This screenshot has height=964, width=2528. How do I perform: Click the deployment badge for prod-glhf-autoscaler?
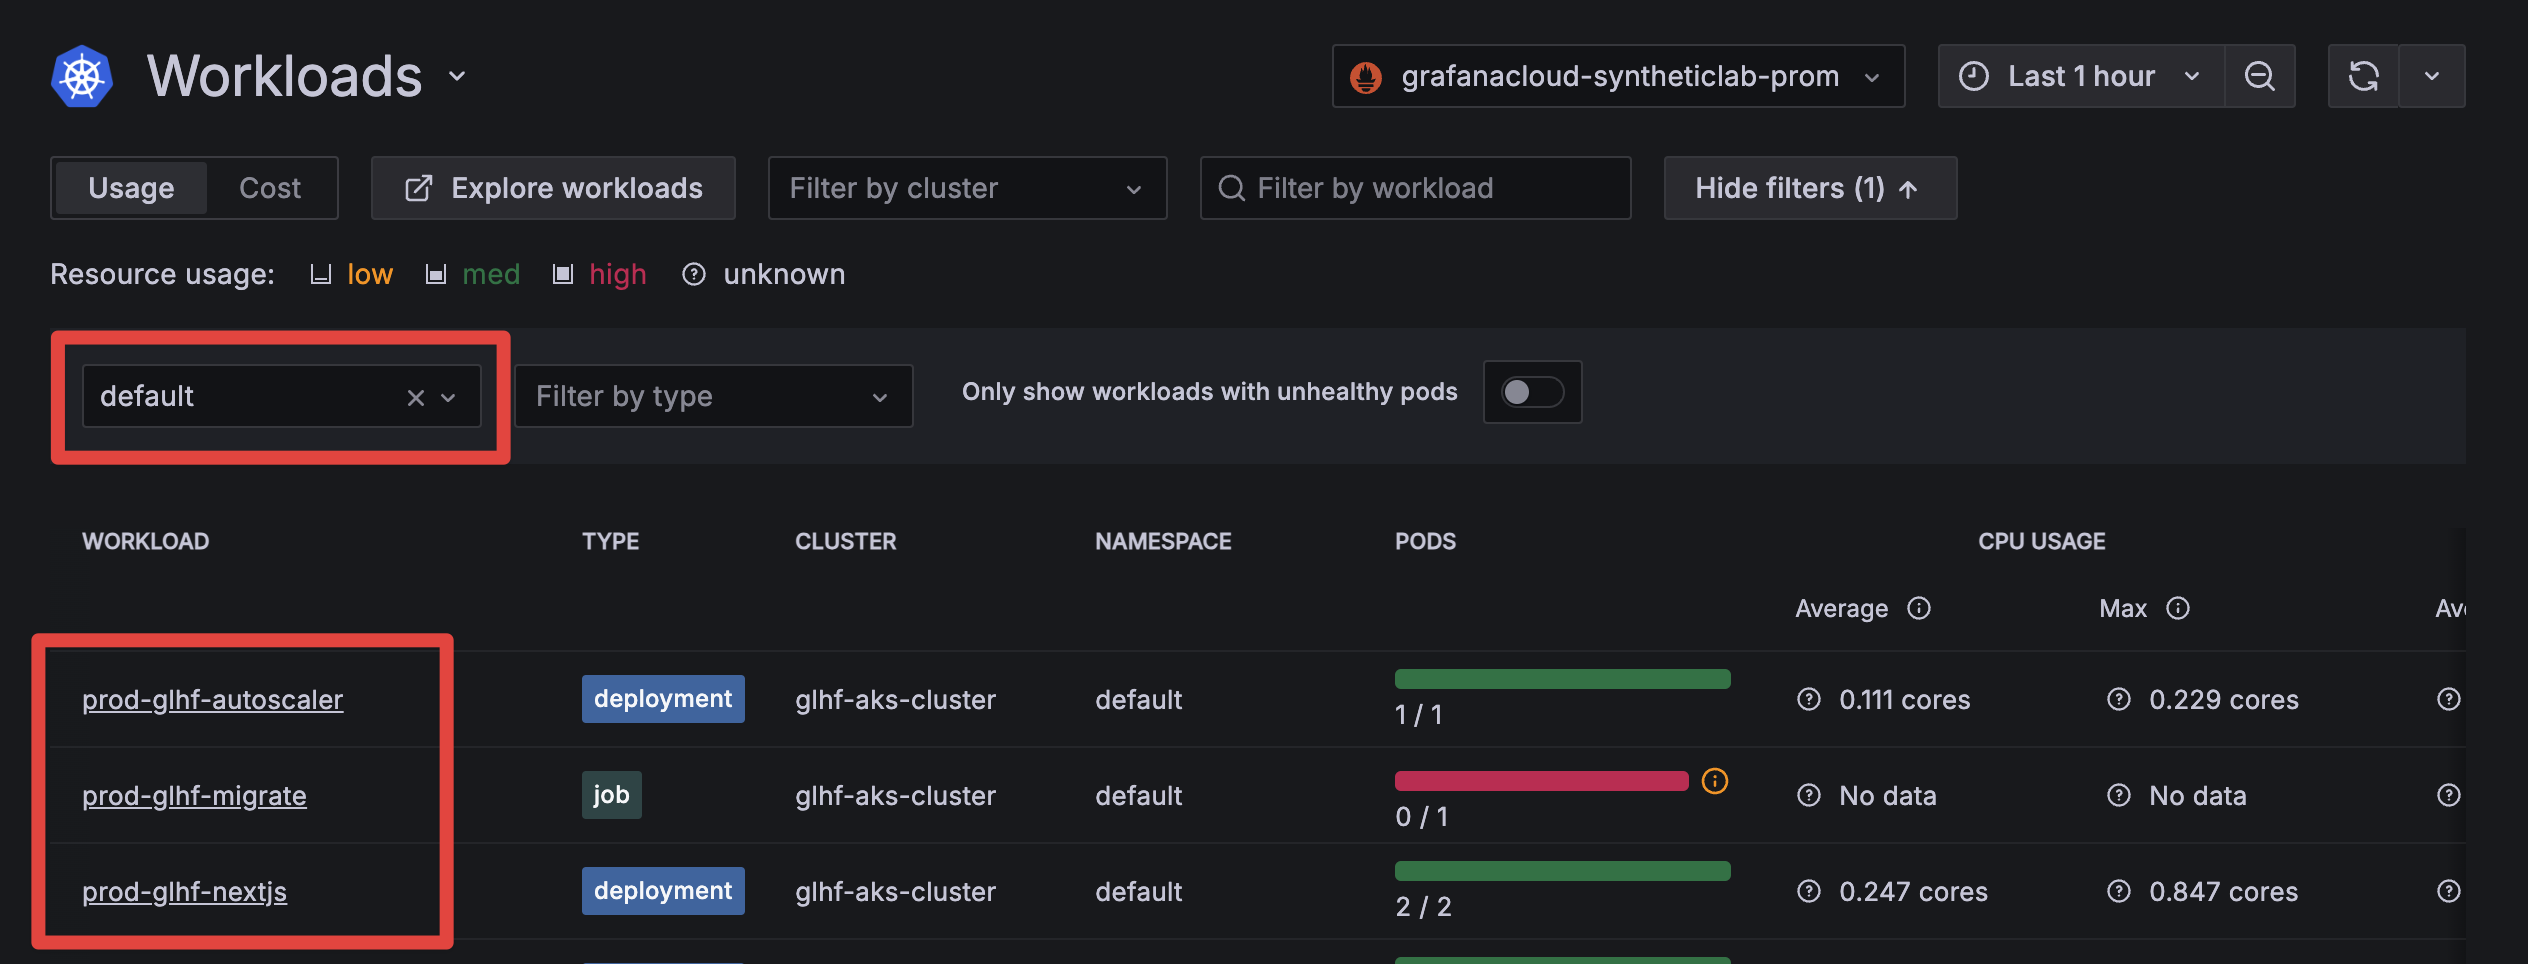coord(663,699)
